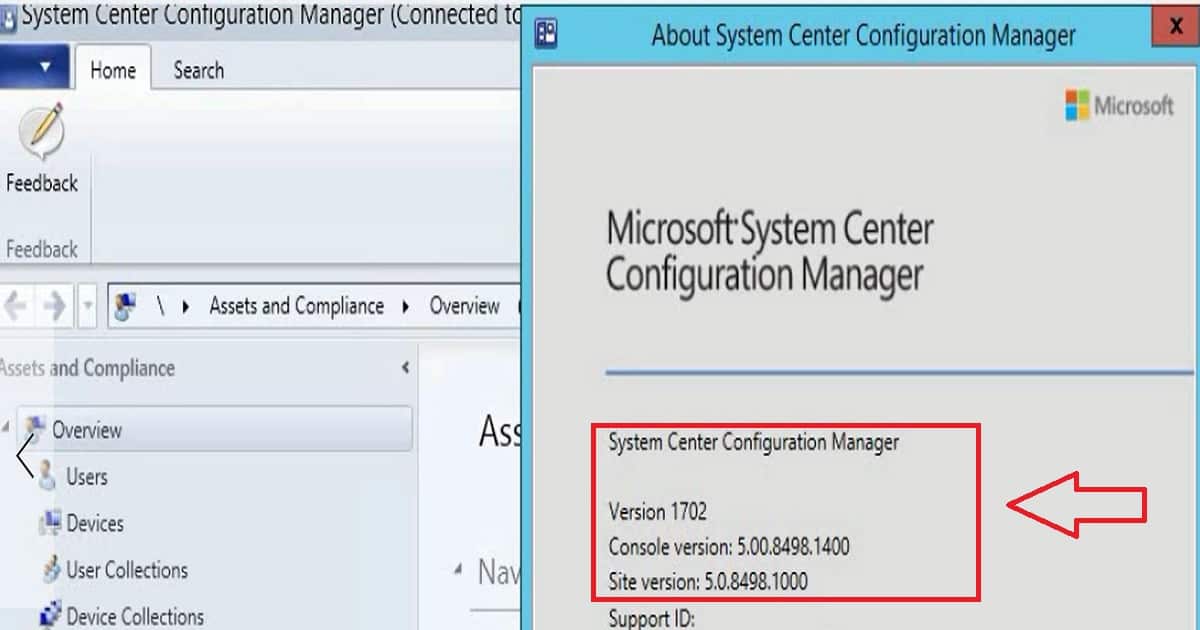Click the Feedback pencil icon in ribbon
The height and width of the screenshot is (630, 1200).
point(40,134)
